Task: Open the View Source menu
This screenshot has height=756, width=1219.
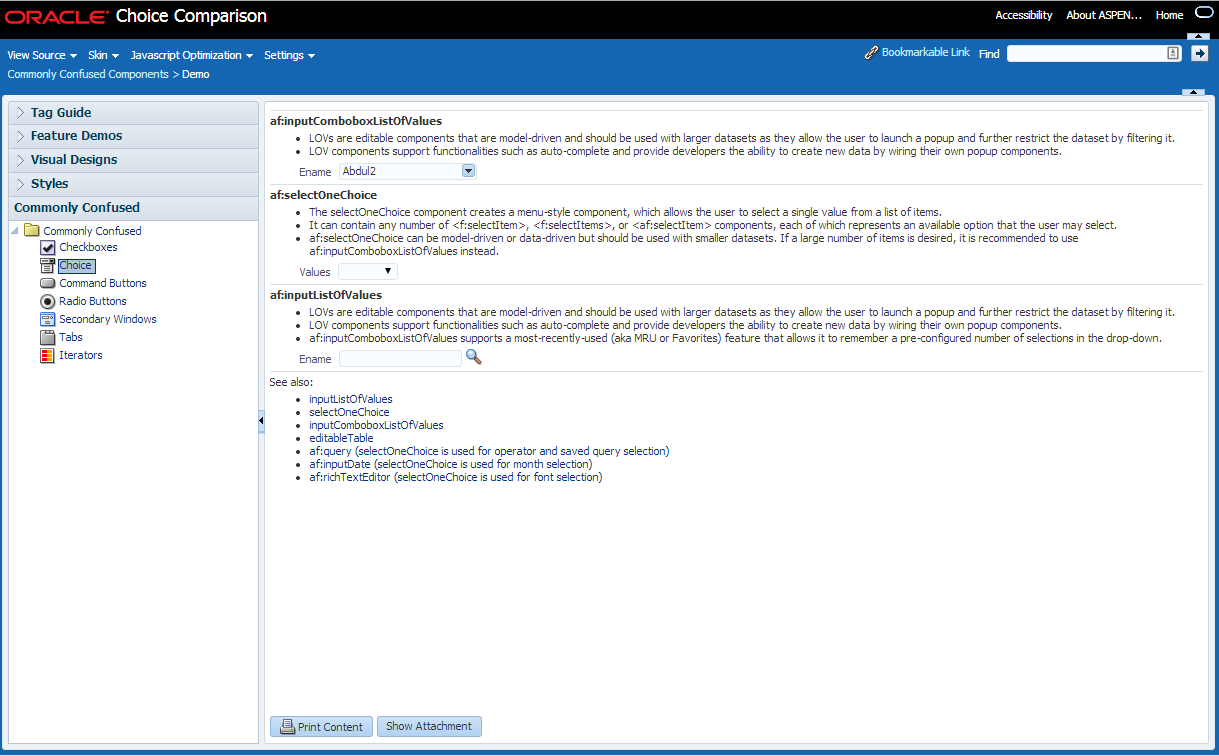Action: (x=42, y=55)
